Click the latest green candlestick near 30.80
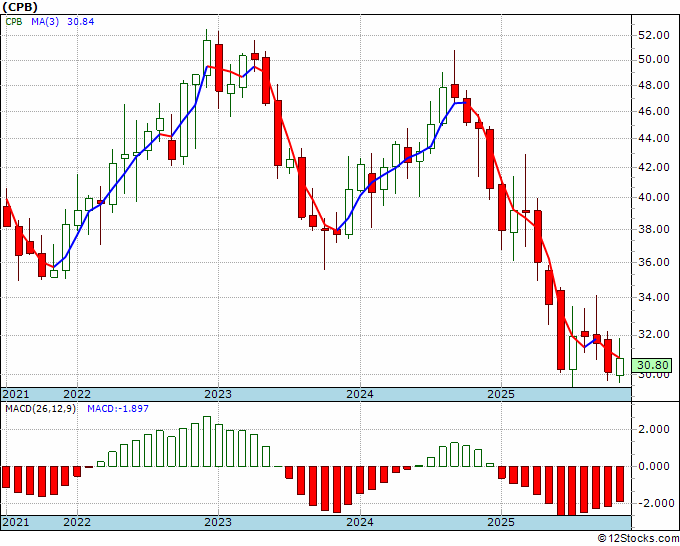 [619, 367]
